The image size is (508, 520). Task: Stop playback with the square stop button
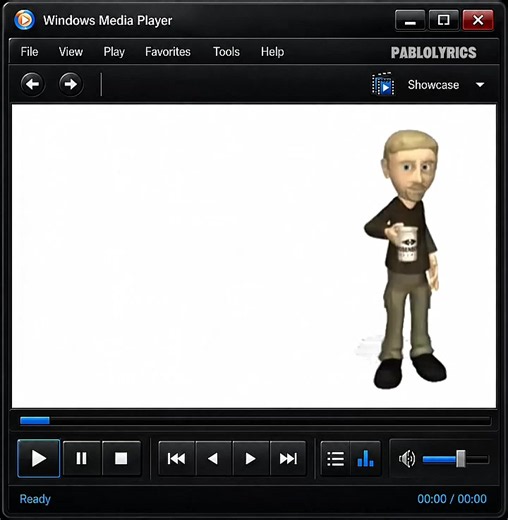121,458
